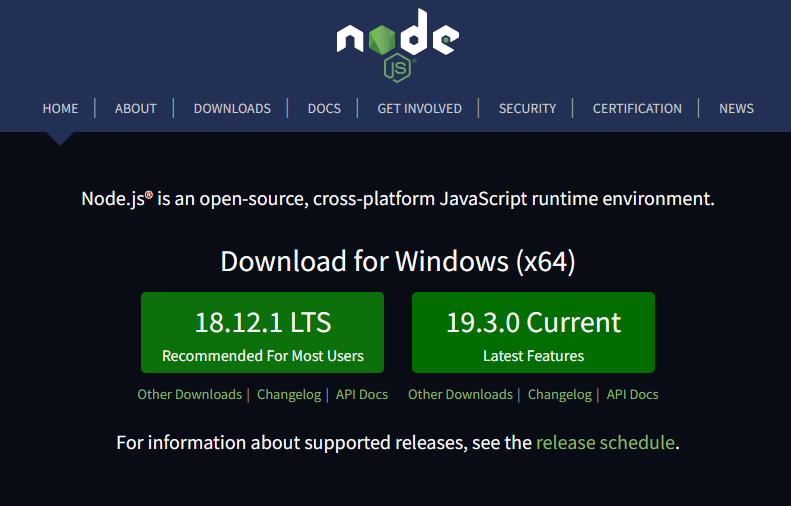The width and height of the screenshot is (791, 506).
Task: Open GET INVOLVED section
Action: (420, 108)
